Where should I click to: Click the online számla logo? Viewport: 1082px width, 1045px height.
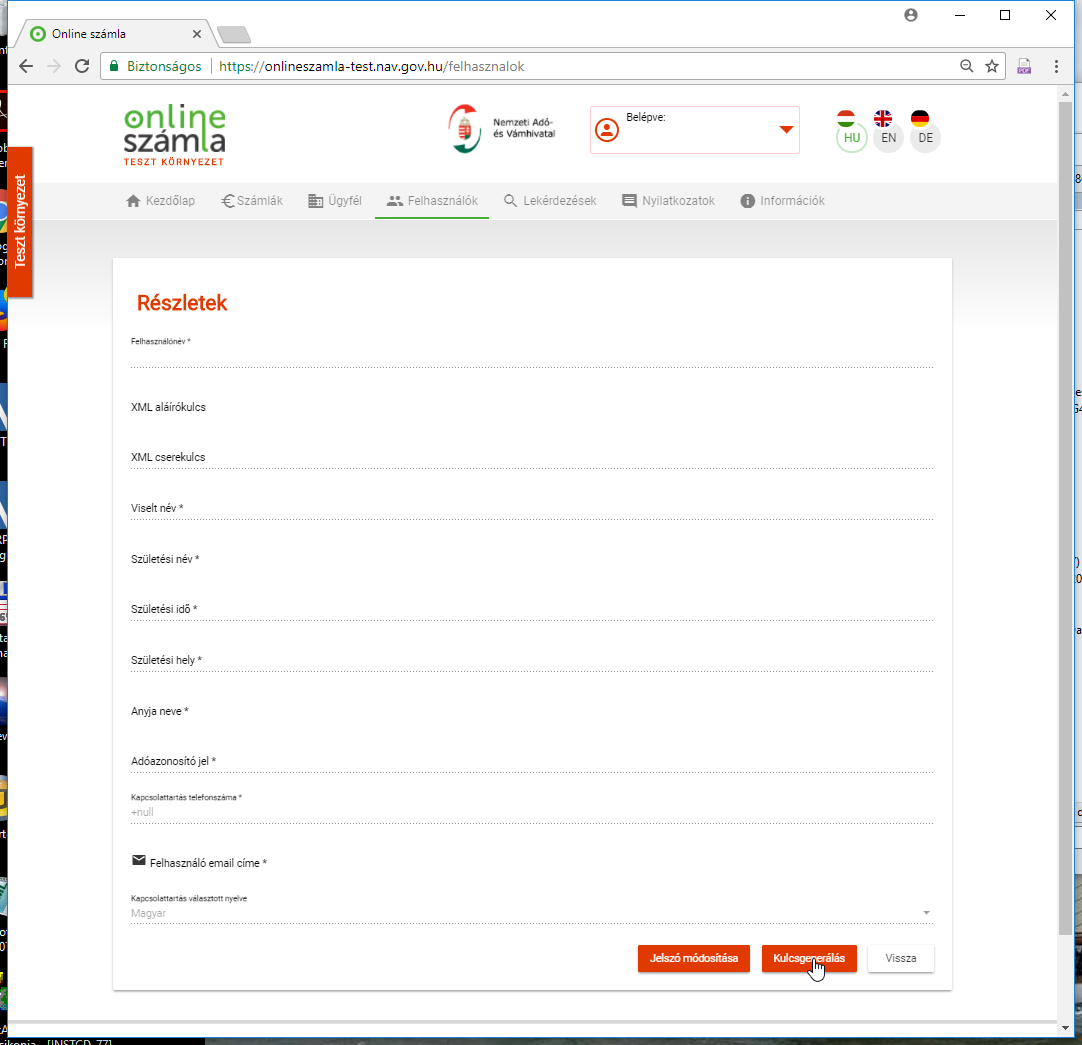click(x=175, y=129)
